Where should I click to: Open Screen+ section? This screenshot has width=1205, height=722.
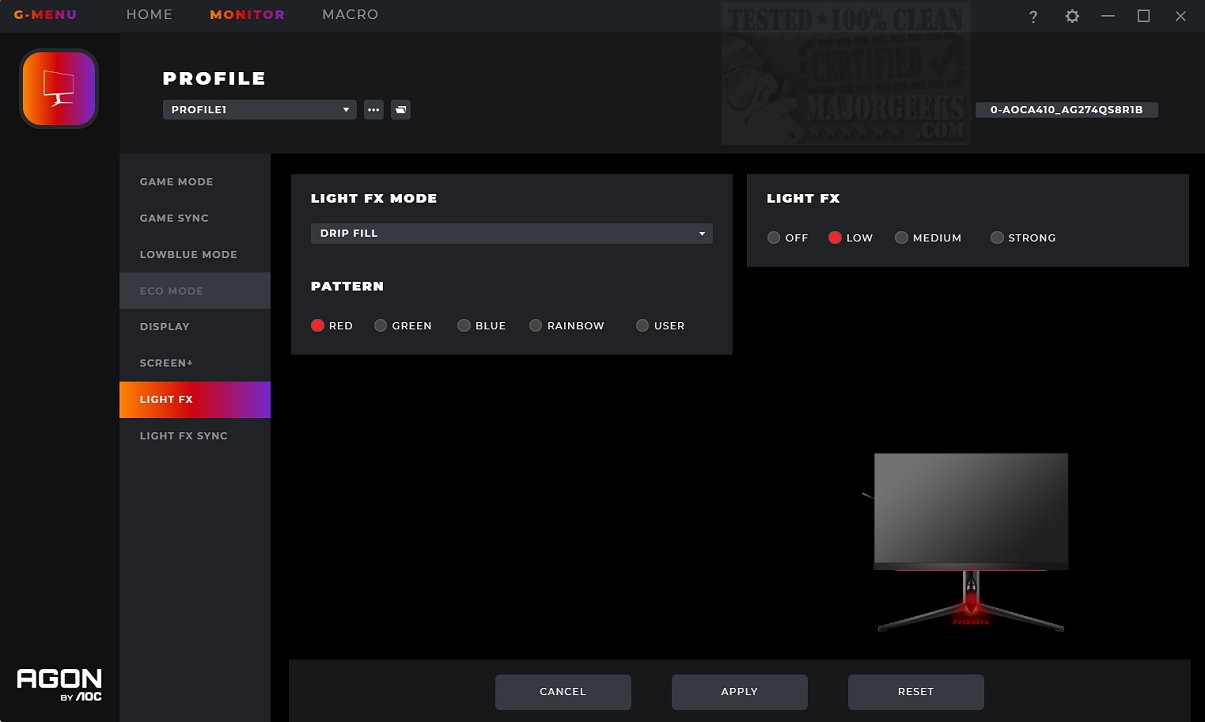click(195, 363)
